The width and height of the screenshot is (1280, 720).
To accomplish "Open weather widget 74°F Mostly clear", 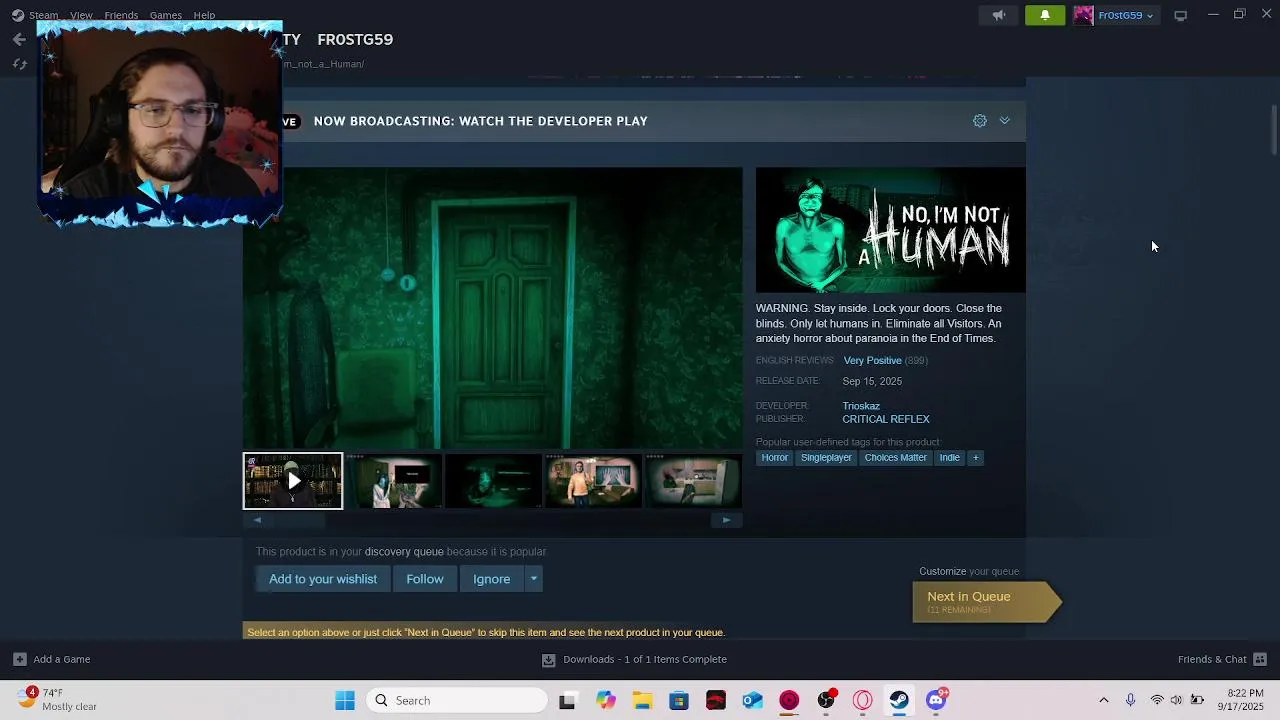I will pos(60,700).
